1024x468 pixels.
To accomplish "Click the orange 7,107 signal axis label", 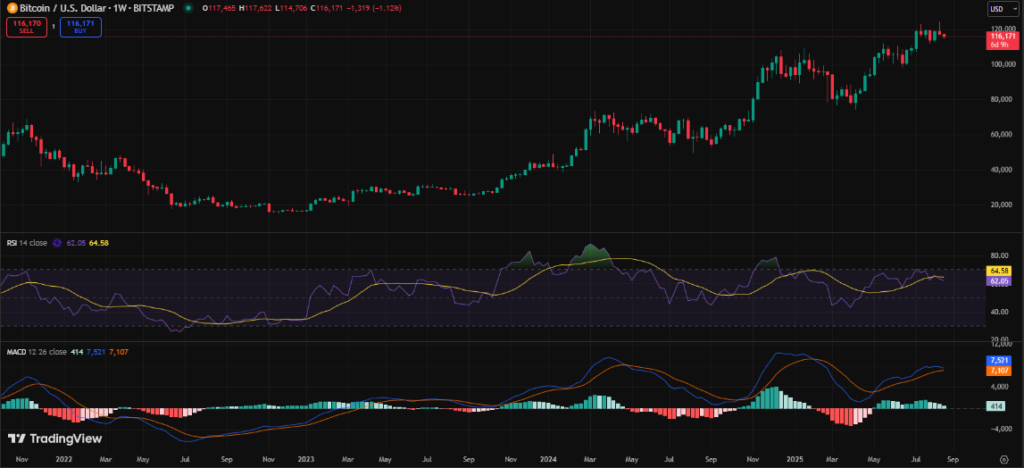I will [1000, 370].
